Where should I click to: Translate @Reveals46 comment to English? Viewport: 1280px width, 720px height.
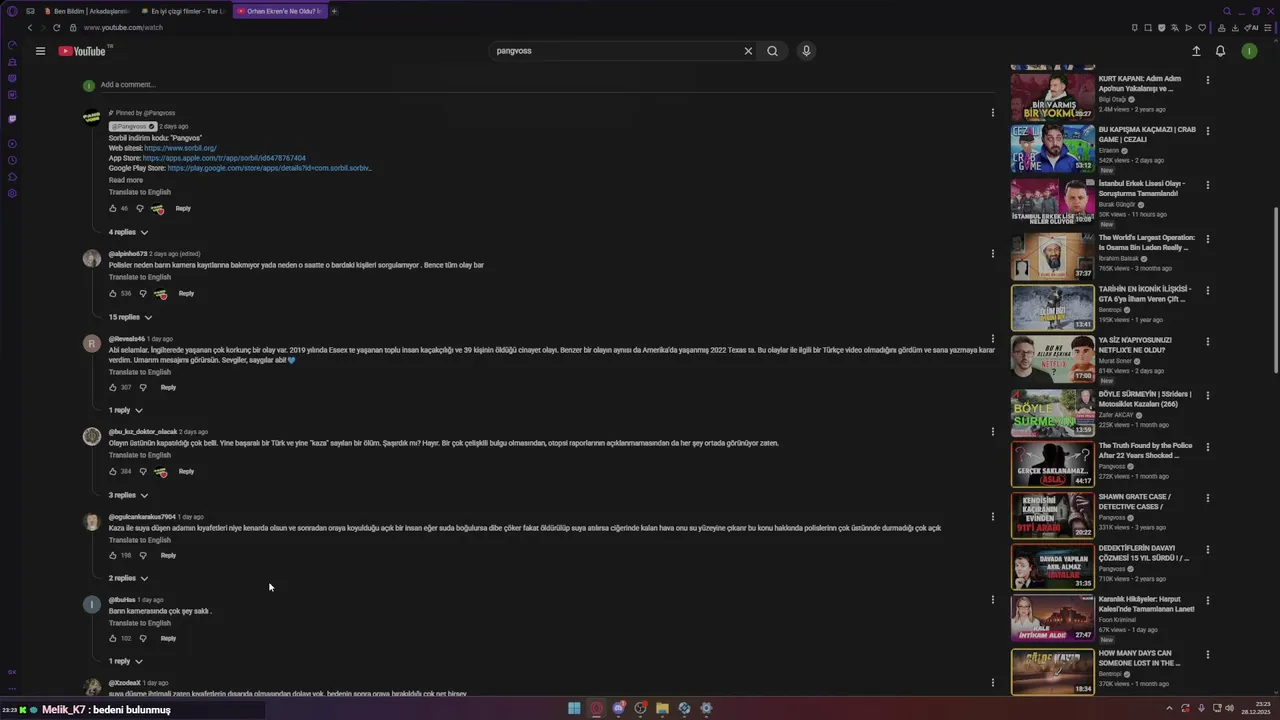click(x=140, y=372)
